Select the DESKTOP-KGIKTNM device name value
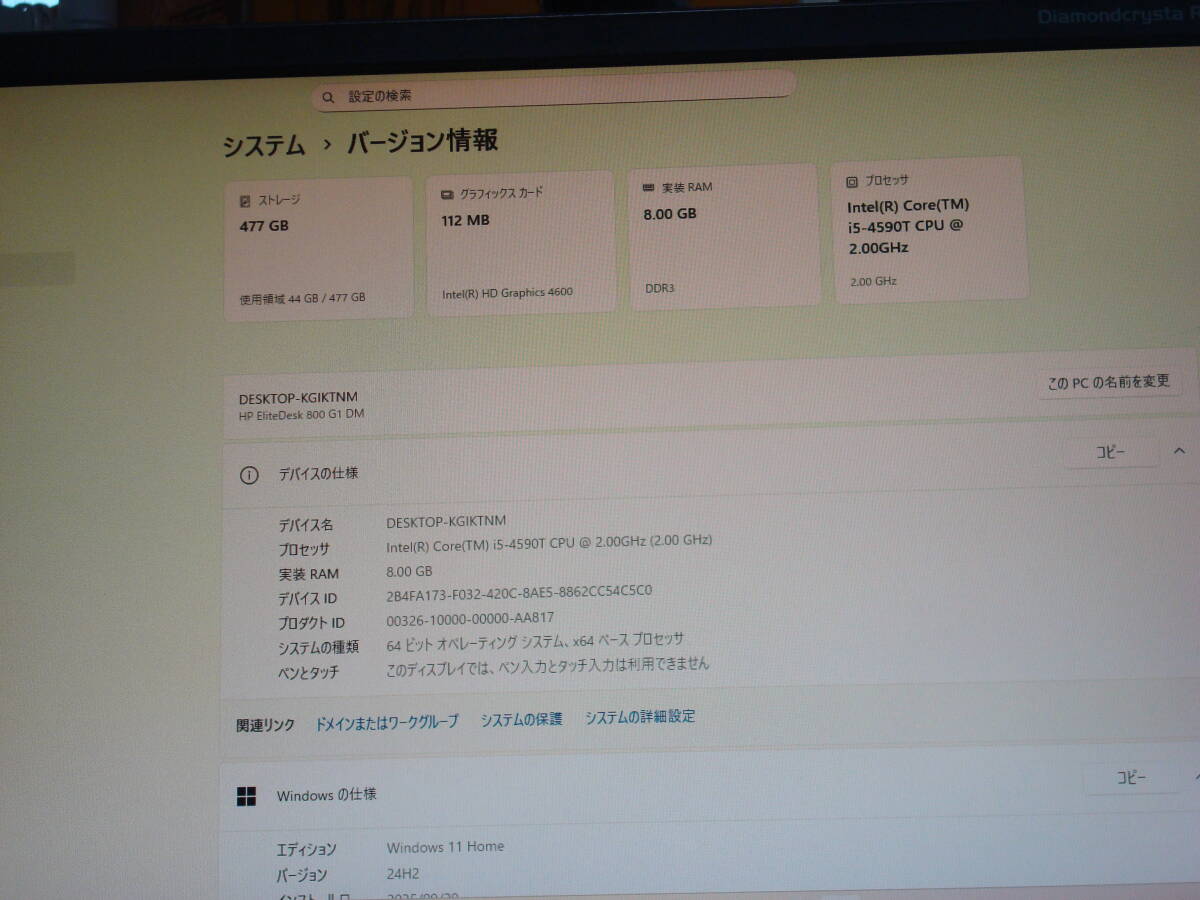This screenshot has height=900, width=1200. point(446,521)
